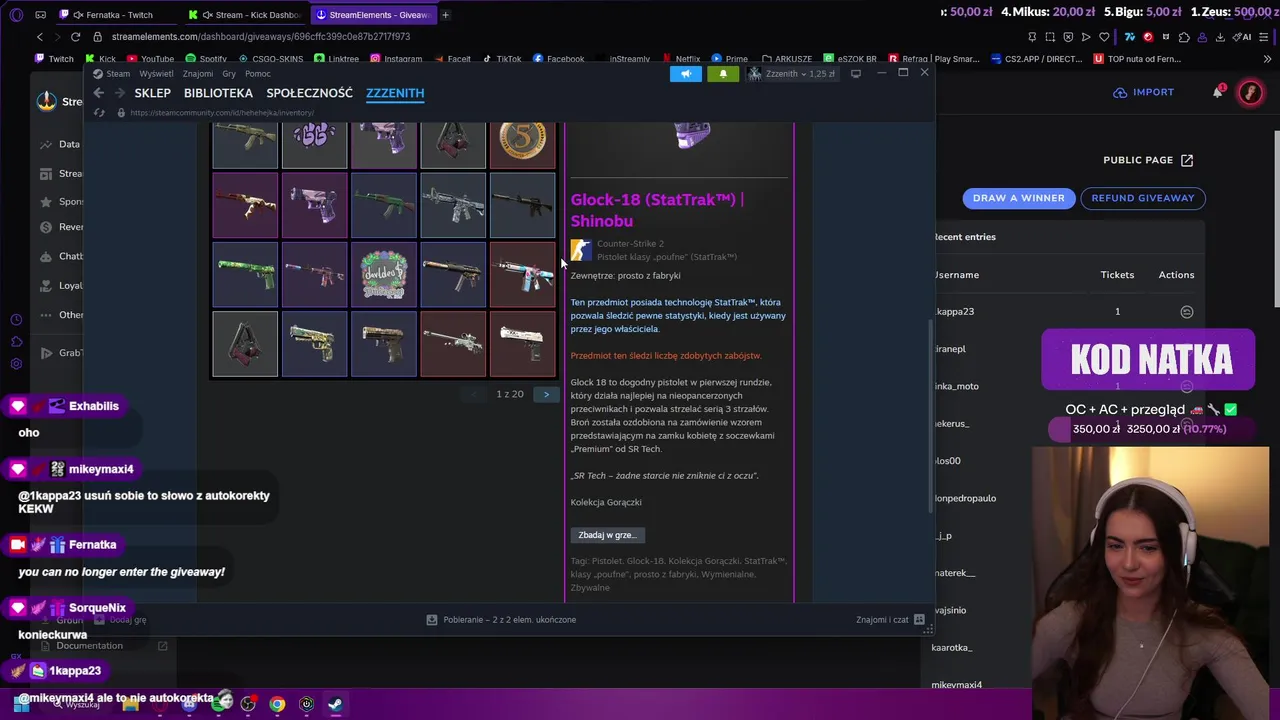The image size is (1280, 720).
Task: Select the white pistol in the bottom row
Action: tap(522, 343)
